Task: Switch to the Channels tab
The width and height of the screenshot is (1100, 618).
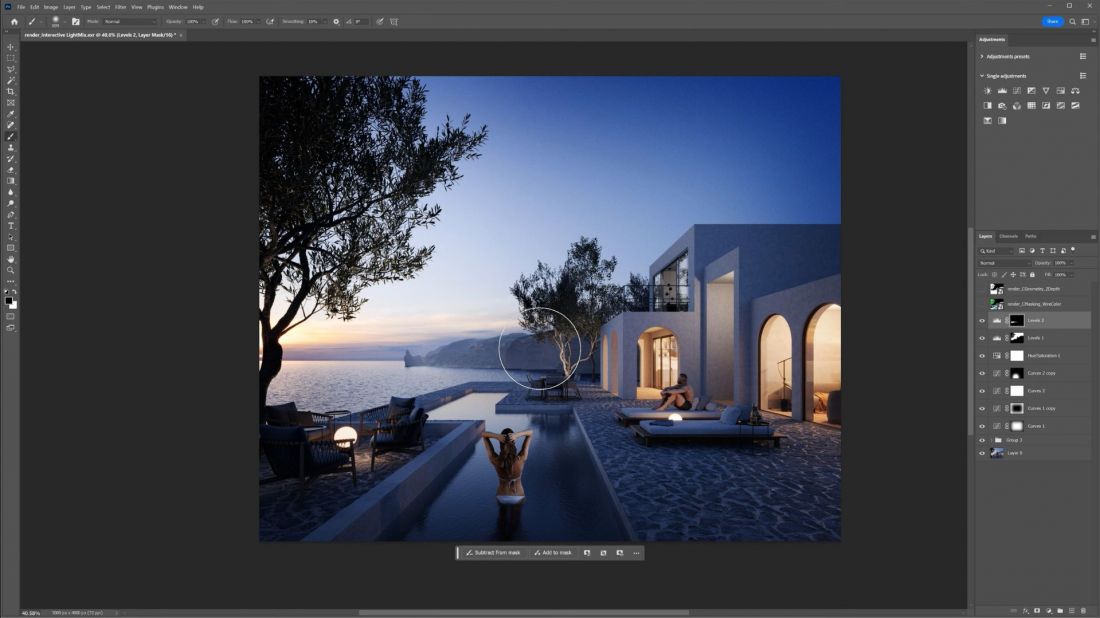Action: (1008, 236)
